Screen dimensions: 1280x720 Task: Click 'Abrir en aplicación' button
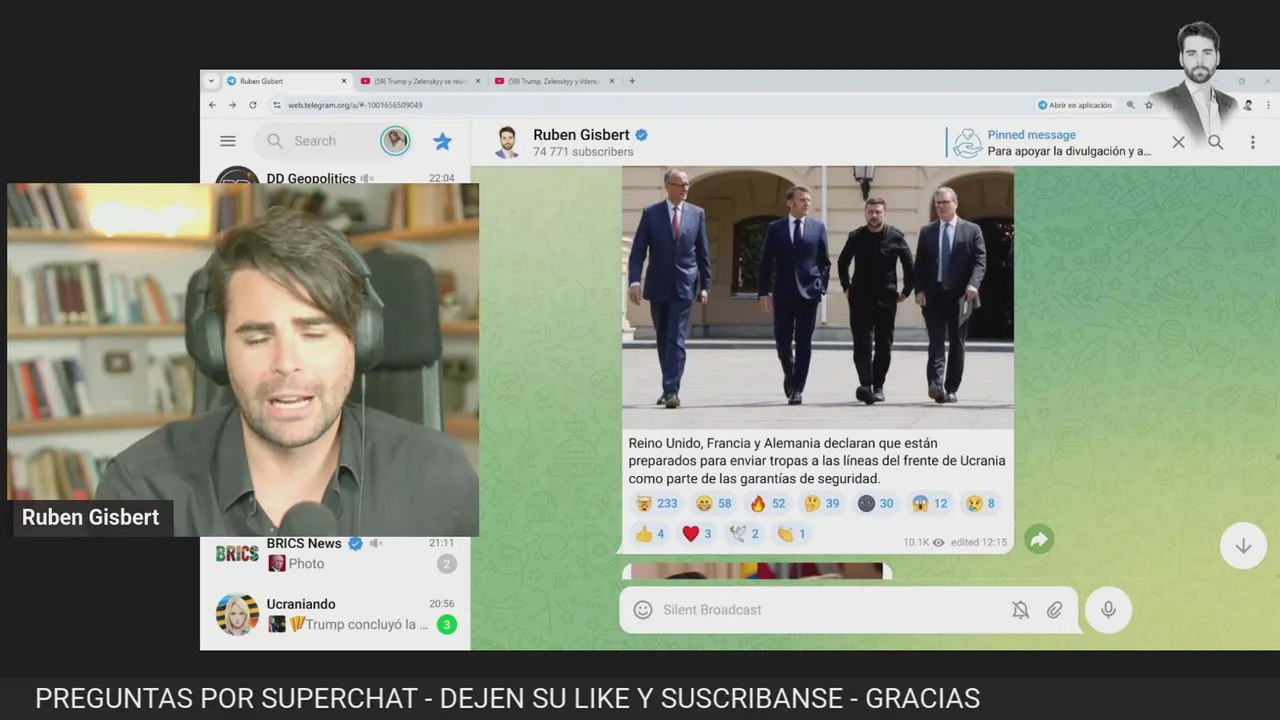tap(1074, 105)
